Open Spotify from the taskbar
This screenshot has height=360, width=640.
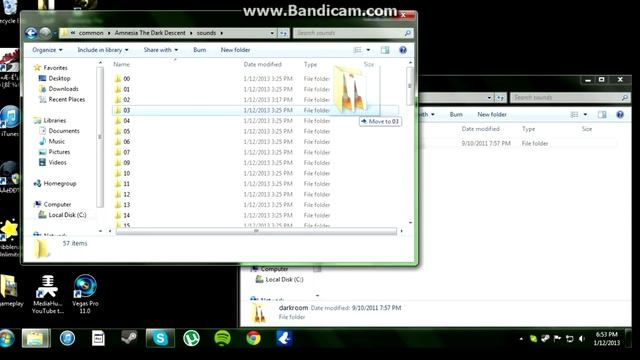tap(222, 338)
